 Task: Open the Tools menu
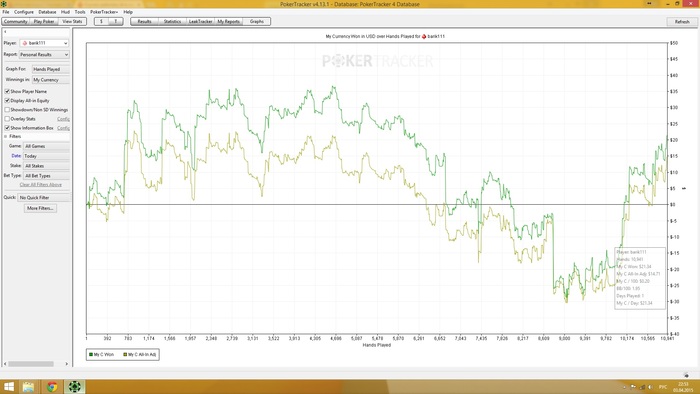click(80, 12)
